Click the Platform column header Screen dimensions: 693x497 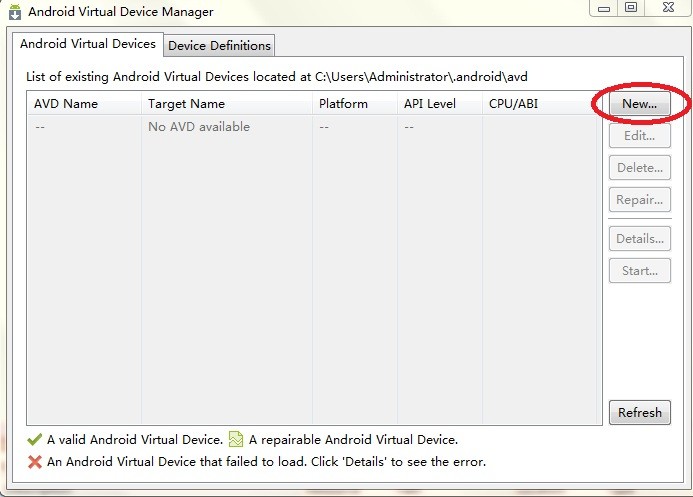pyautogui.click(x=355, y=104)
